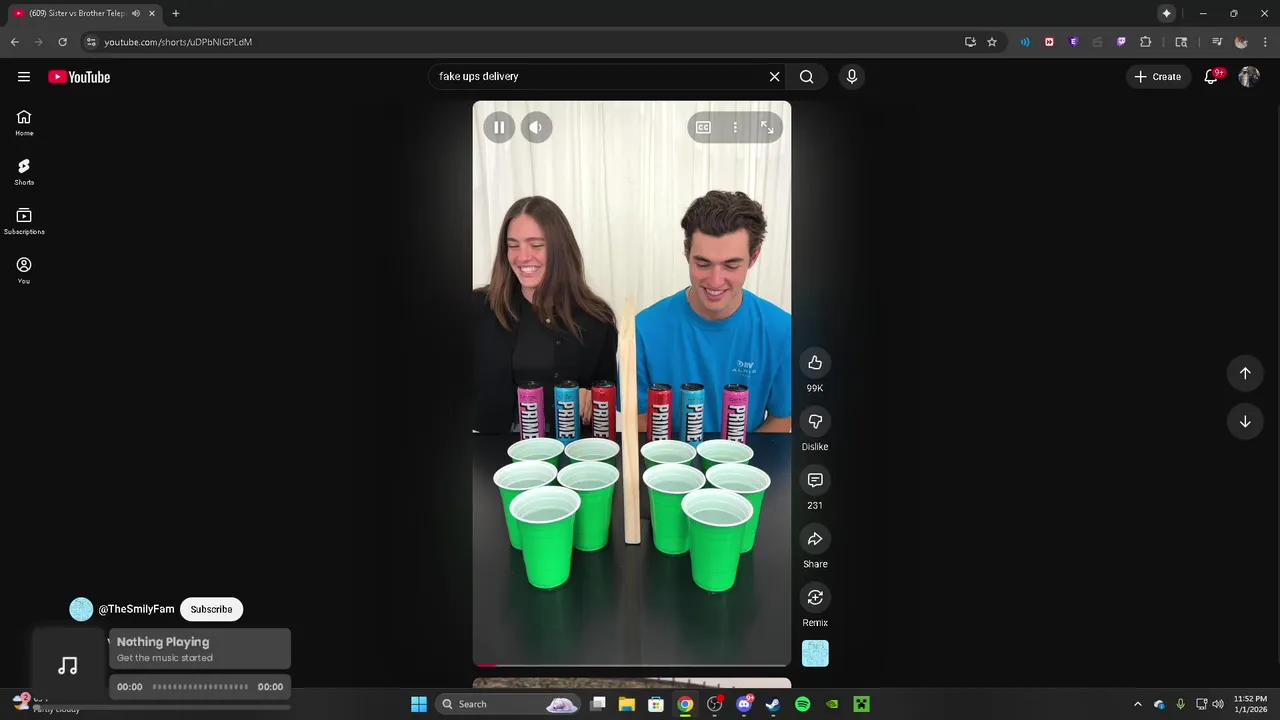Open File Explorer from the taskbar
This screenshot has height=720, width=1280.
(x=627, y=704)
